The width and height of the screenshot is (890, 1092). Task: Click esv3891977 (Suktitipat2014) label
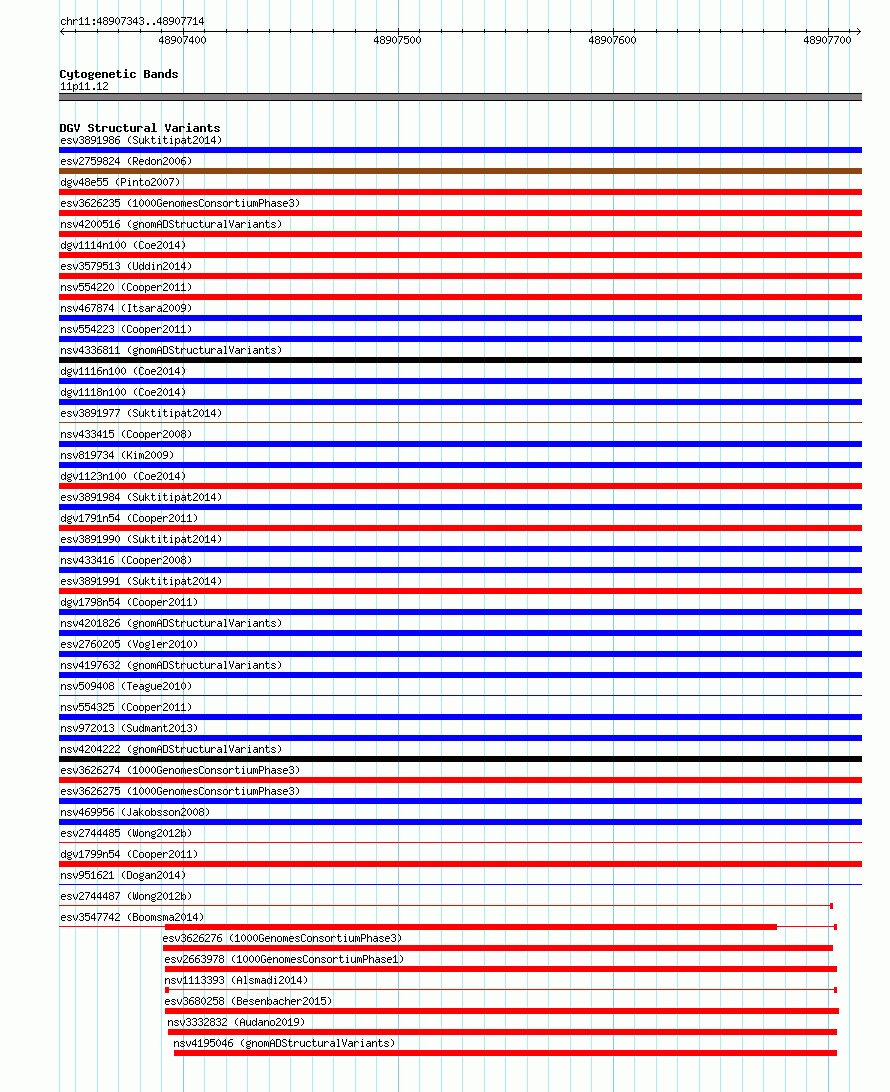pos(141,413)
